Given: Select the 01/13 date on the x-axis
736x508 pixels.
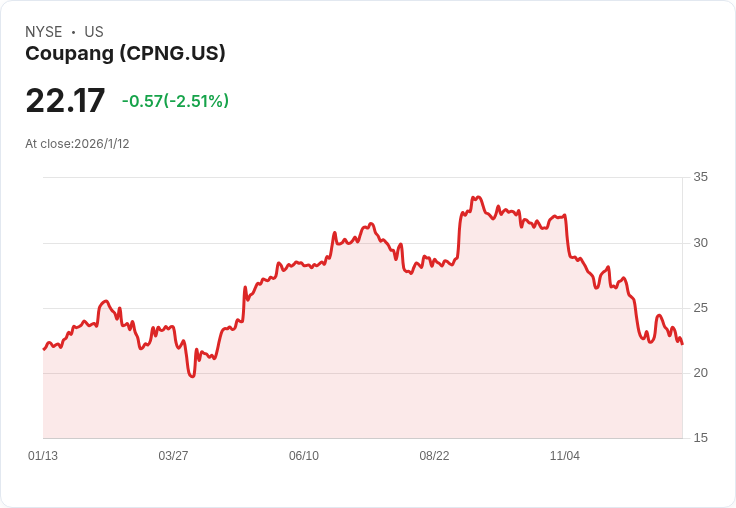Looking at the screenshot, I should pyautogui.click(x=43, y=456).
